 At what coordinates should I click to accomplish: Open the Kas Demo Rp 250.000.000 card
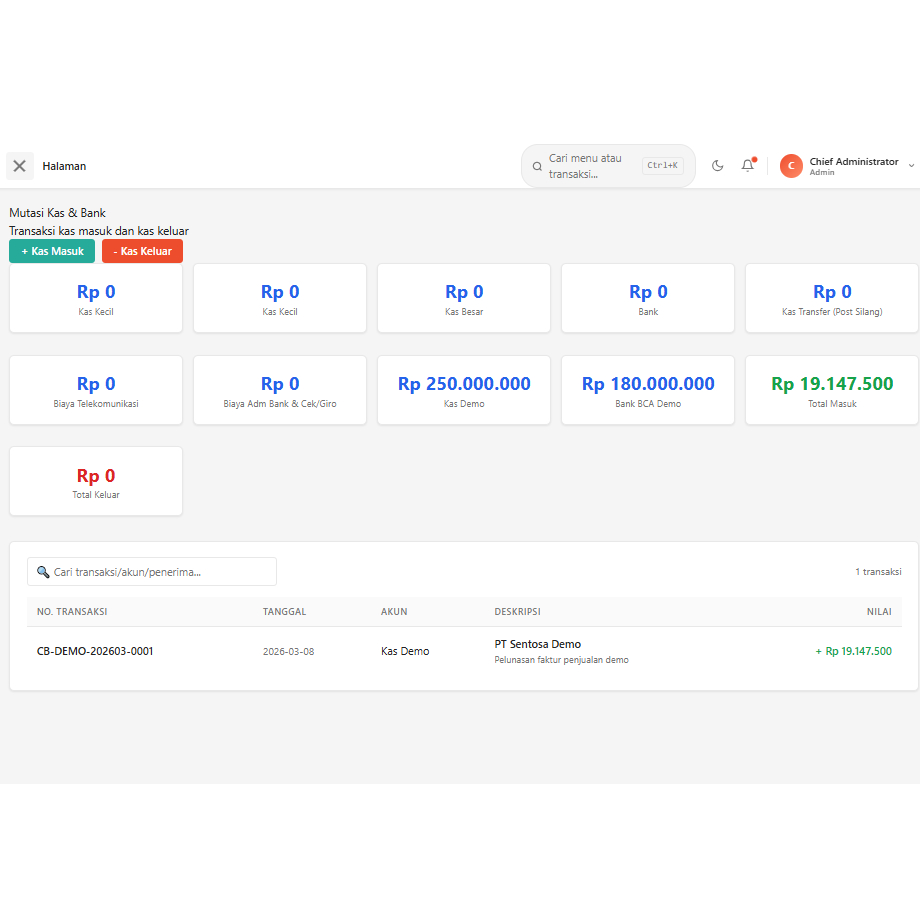(x=464, y=390)
